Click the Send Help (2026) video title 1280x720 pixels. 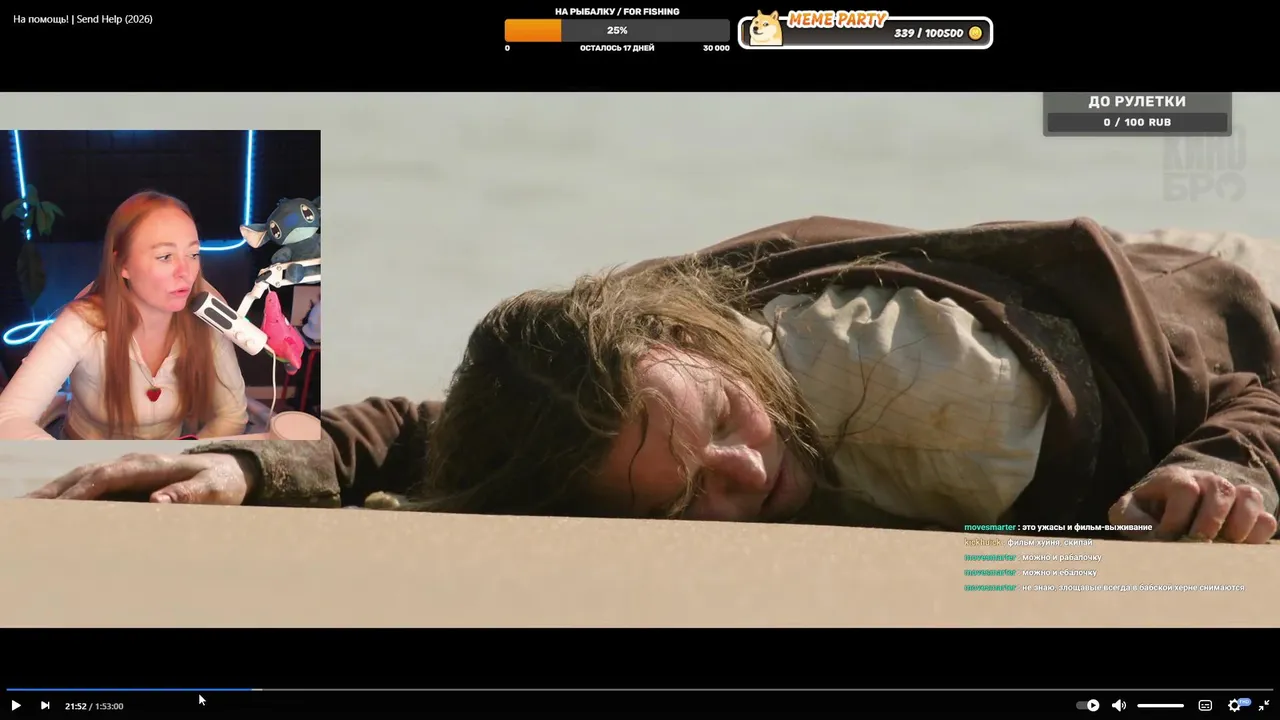83,19
